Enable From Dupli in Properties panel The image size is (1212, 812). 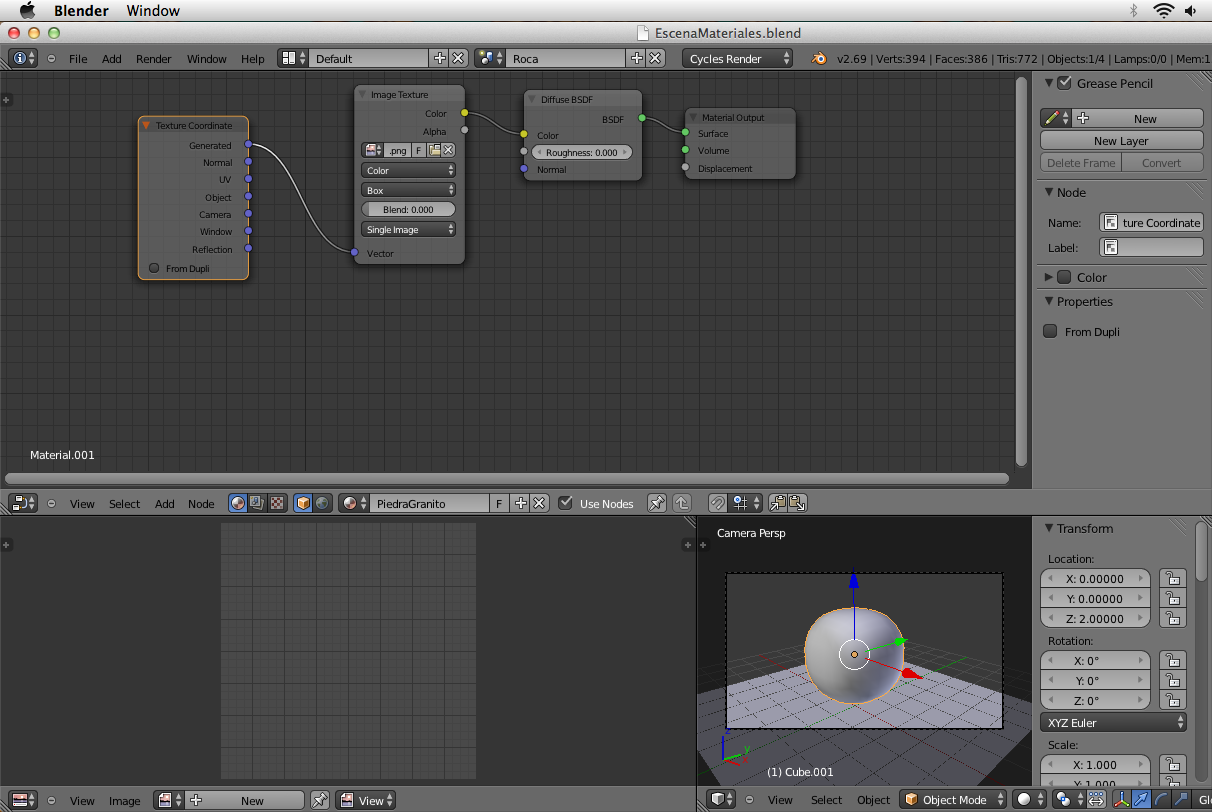click(1050, 331)
